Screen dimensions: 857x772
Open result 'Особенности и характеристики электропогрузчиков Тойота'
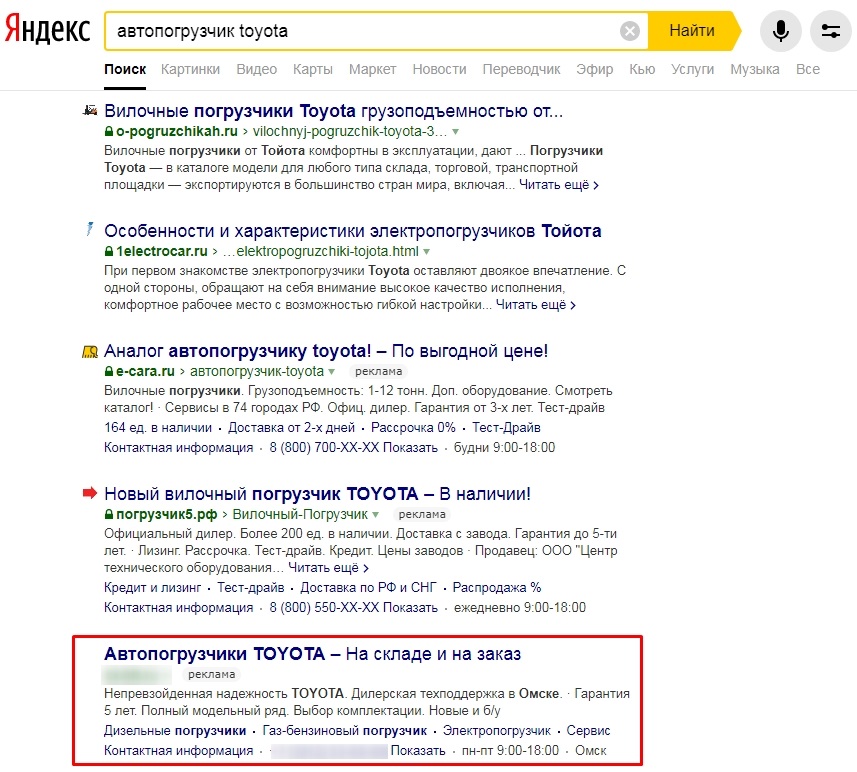353,231
